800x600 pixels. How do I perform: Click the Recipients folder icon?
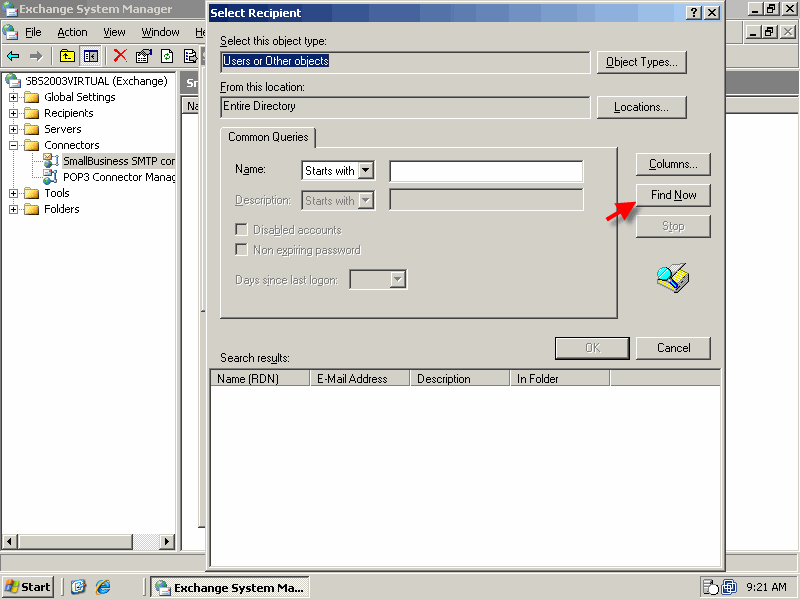point(32,113)
